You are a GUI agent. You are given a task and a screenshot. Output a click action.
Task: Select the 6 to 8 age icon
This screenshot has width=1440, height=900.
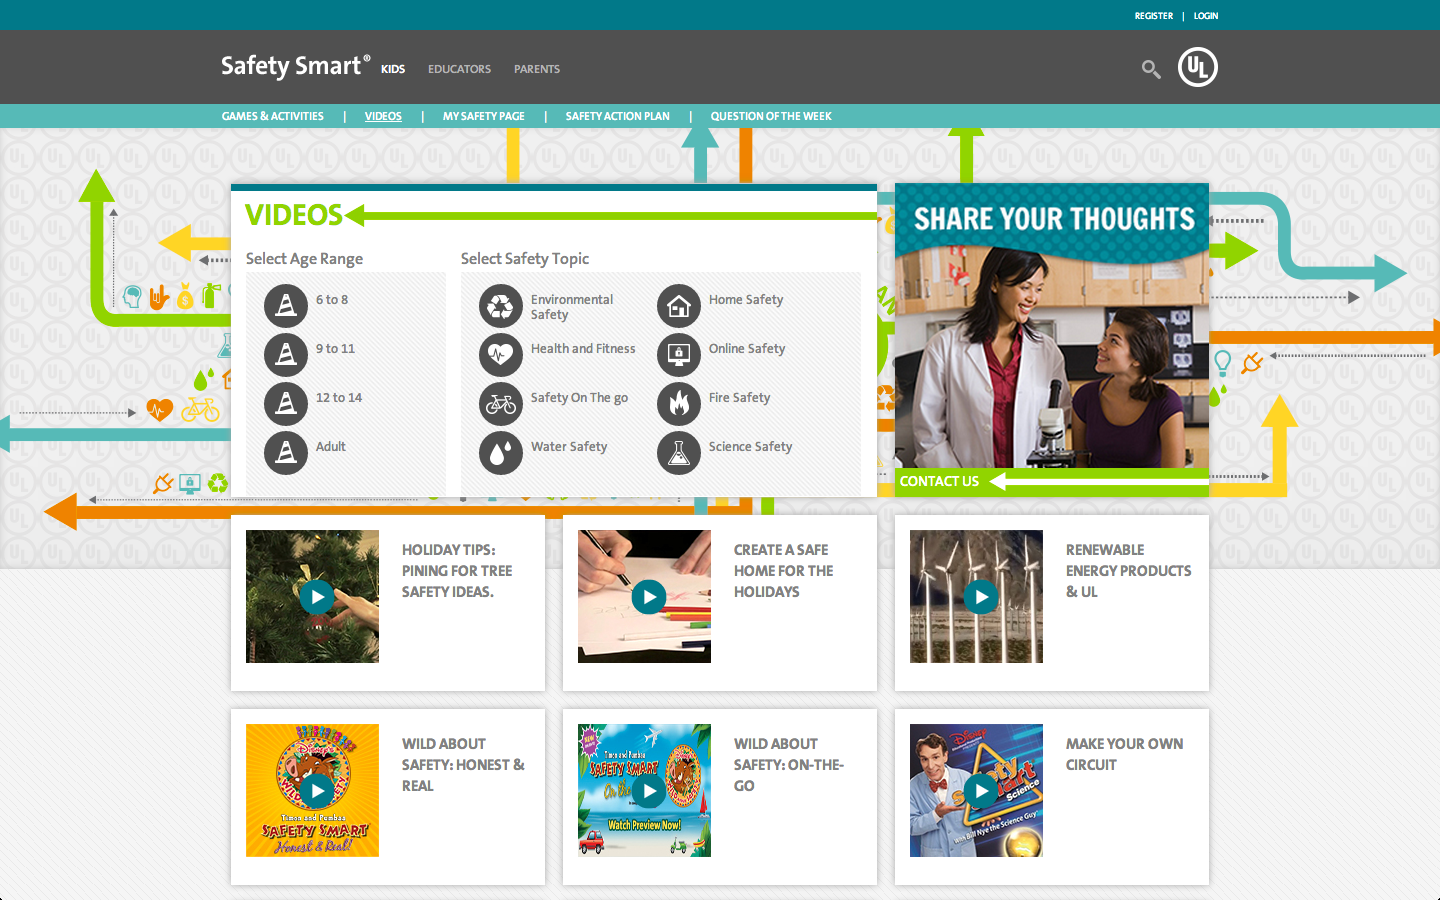(x=286, y=306)
